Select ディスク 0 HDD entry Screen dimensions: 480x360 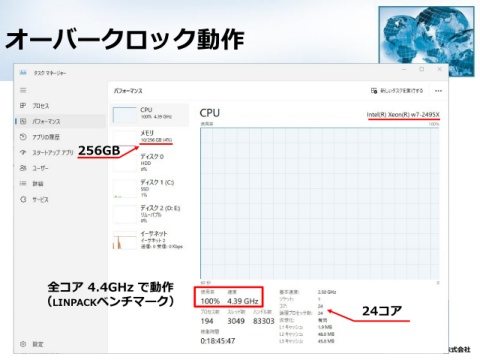(x=149, y=162)
